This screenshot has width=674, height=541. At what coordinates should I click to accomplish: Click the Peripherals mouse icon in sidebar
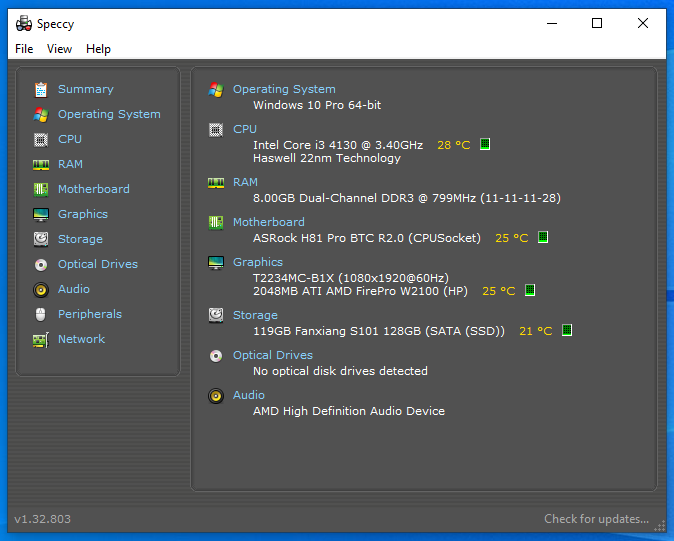(41, 315)
